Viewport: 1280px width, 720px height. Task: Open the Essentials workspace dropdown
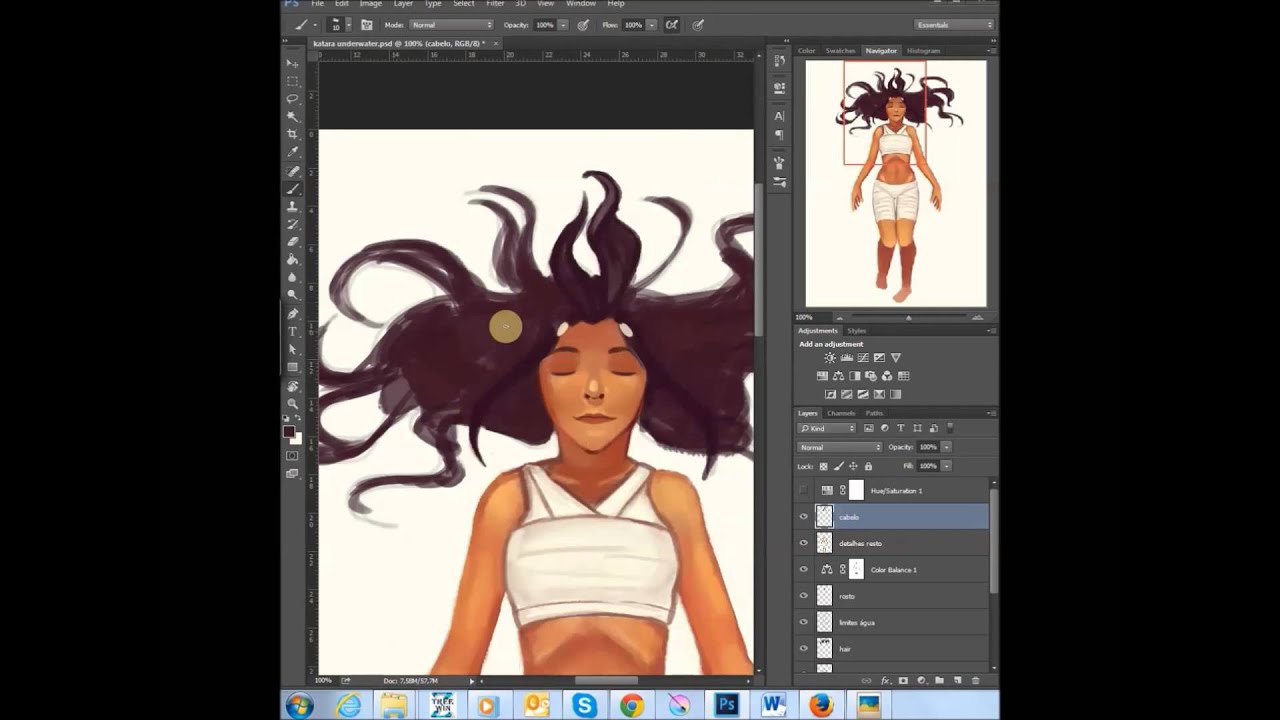pyautogui.click(x=954, y=24)
